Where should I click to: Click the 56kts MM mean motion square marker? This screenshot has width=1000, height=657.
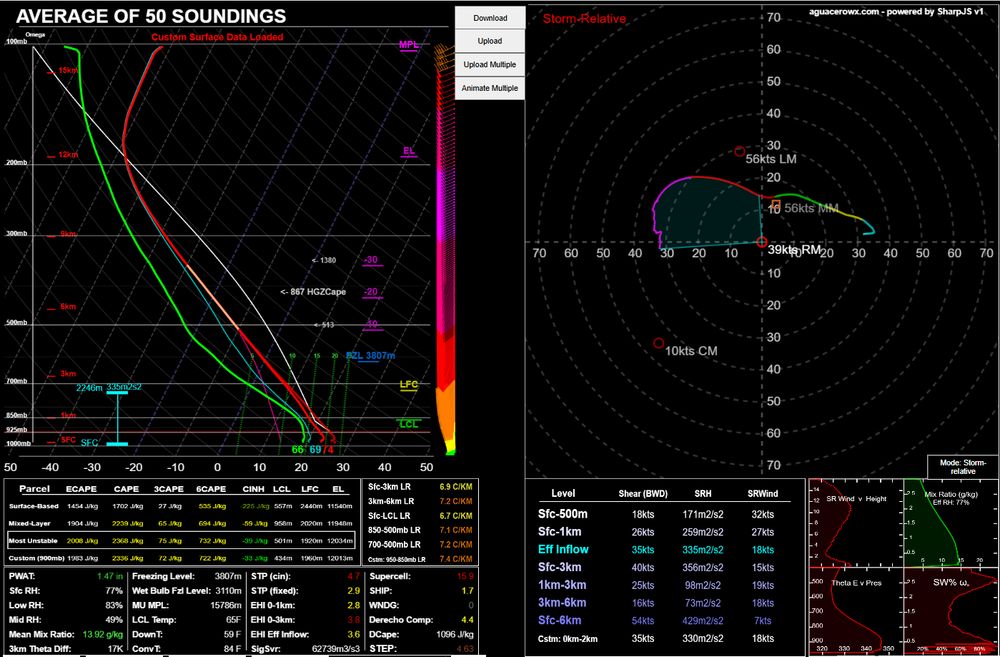(776, 205)
